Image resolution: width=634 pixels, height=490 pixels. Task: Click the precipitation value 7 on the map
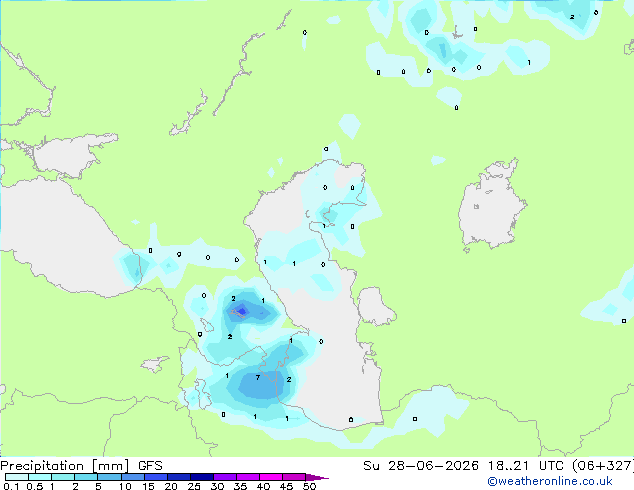[x=258, y=378]
